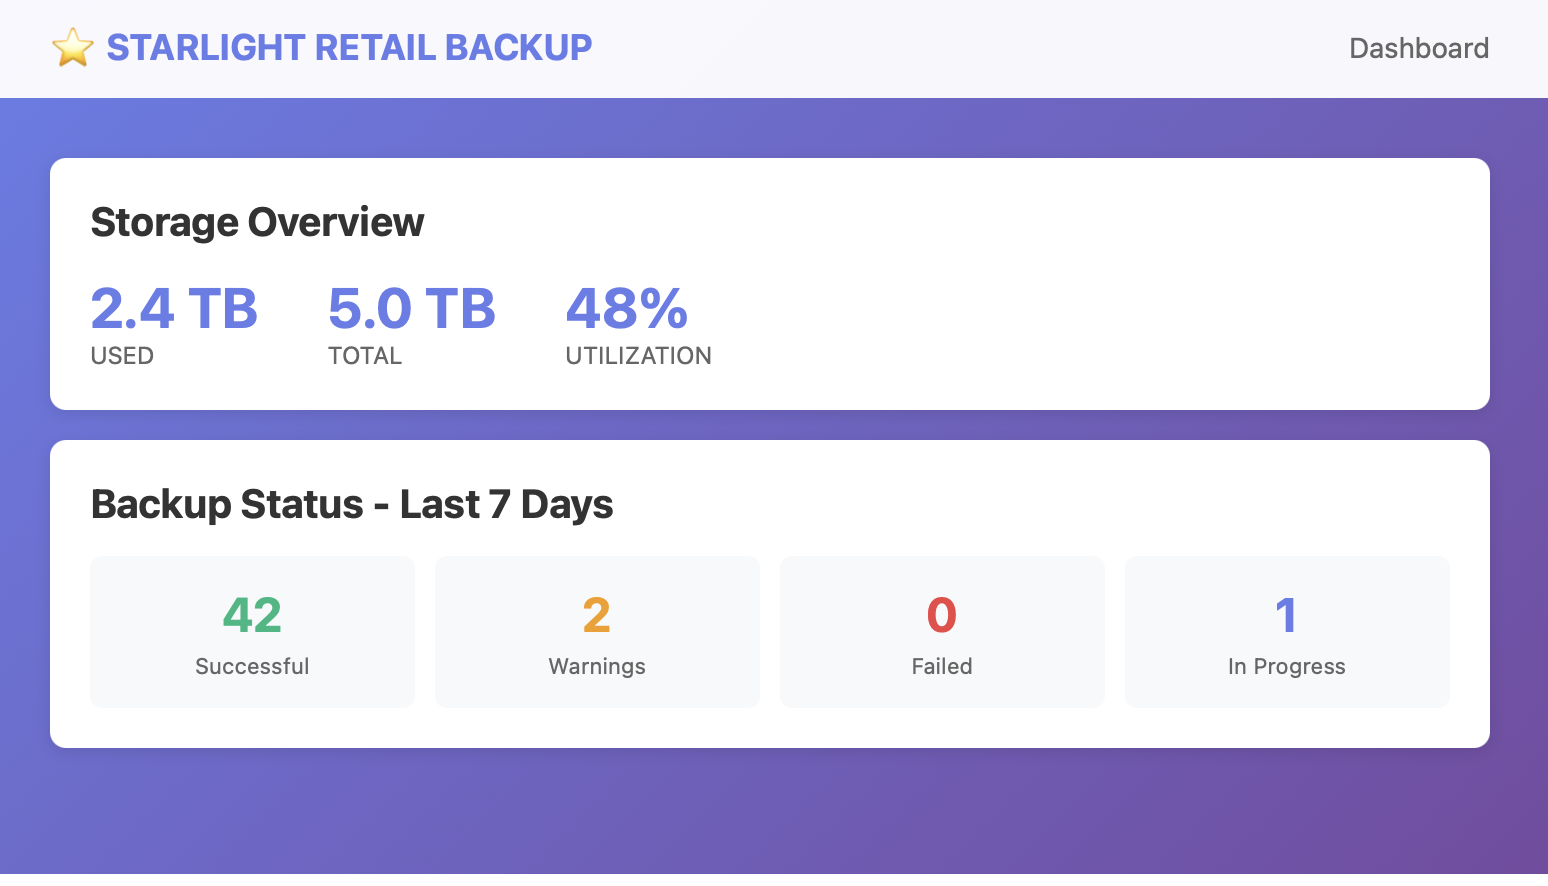
Task: Click the green 42 successful count
Action: click(x=252, y=615)
